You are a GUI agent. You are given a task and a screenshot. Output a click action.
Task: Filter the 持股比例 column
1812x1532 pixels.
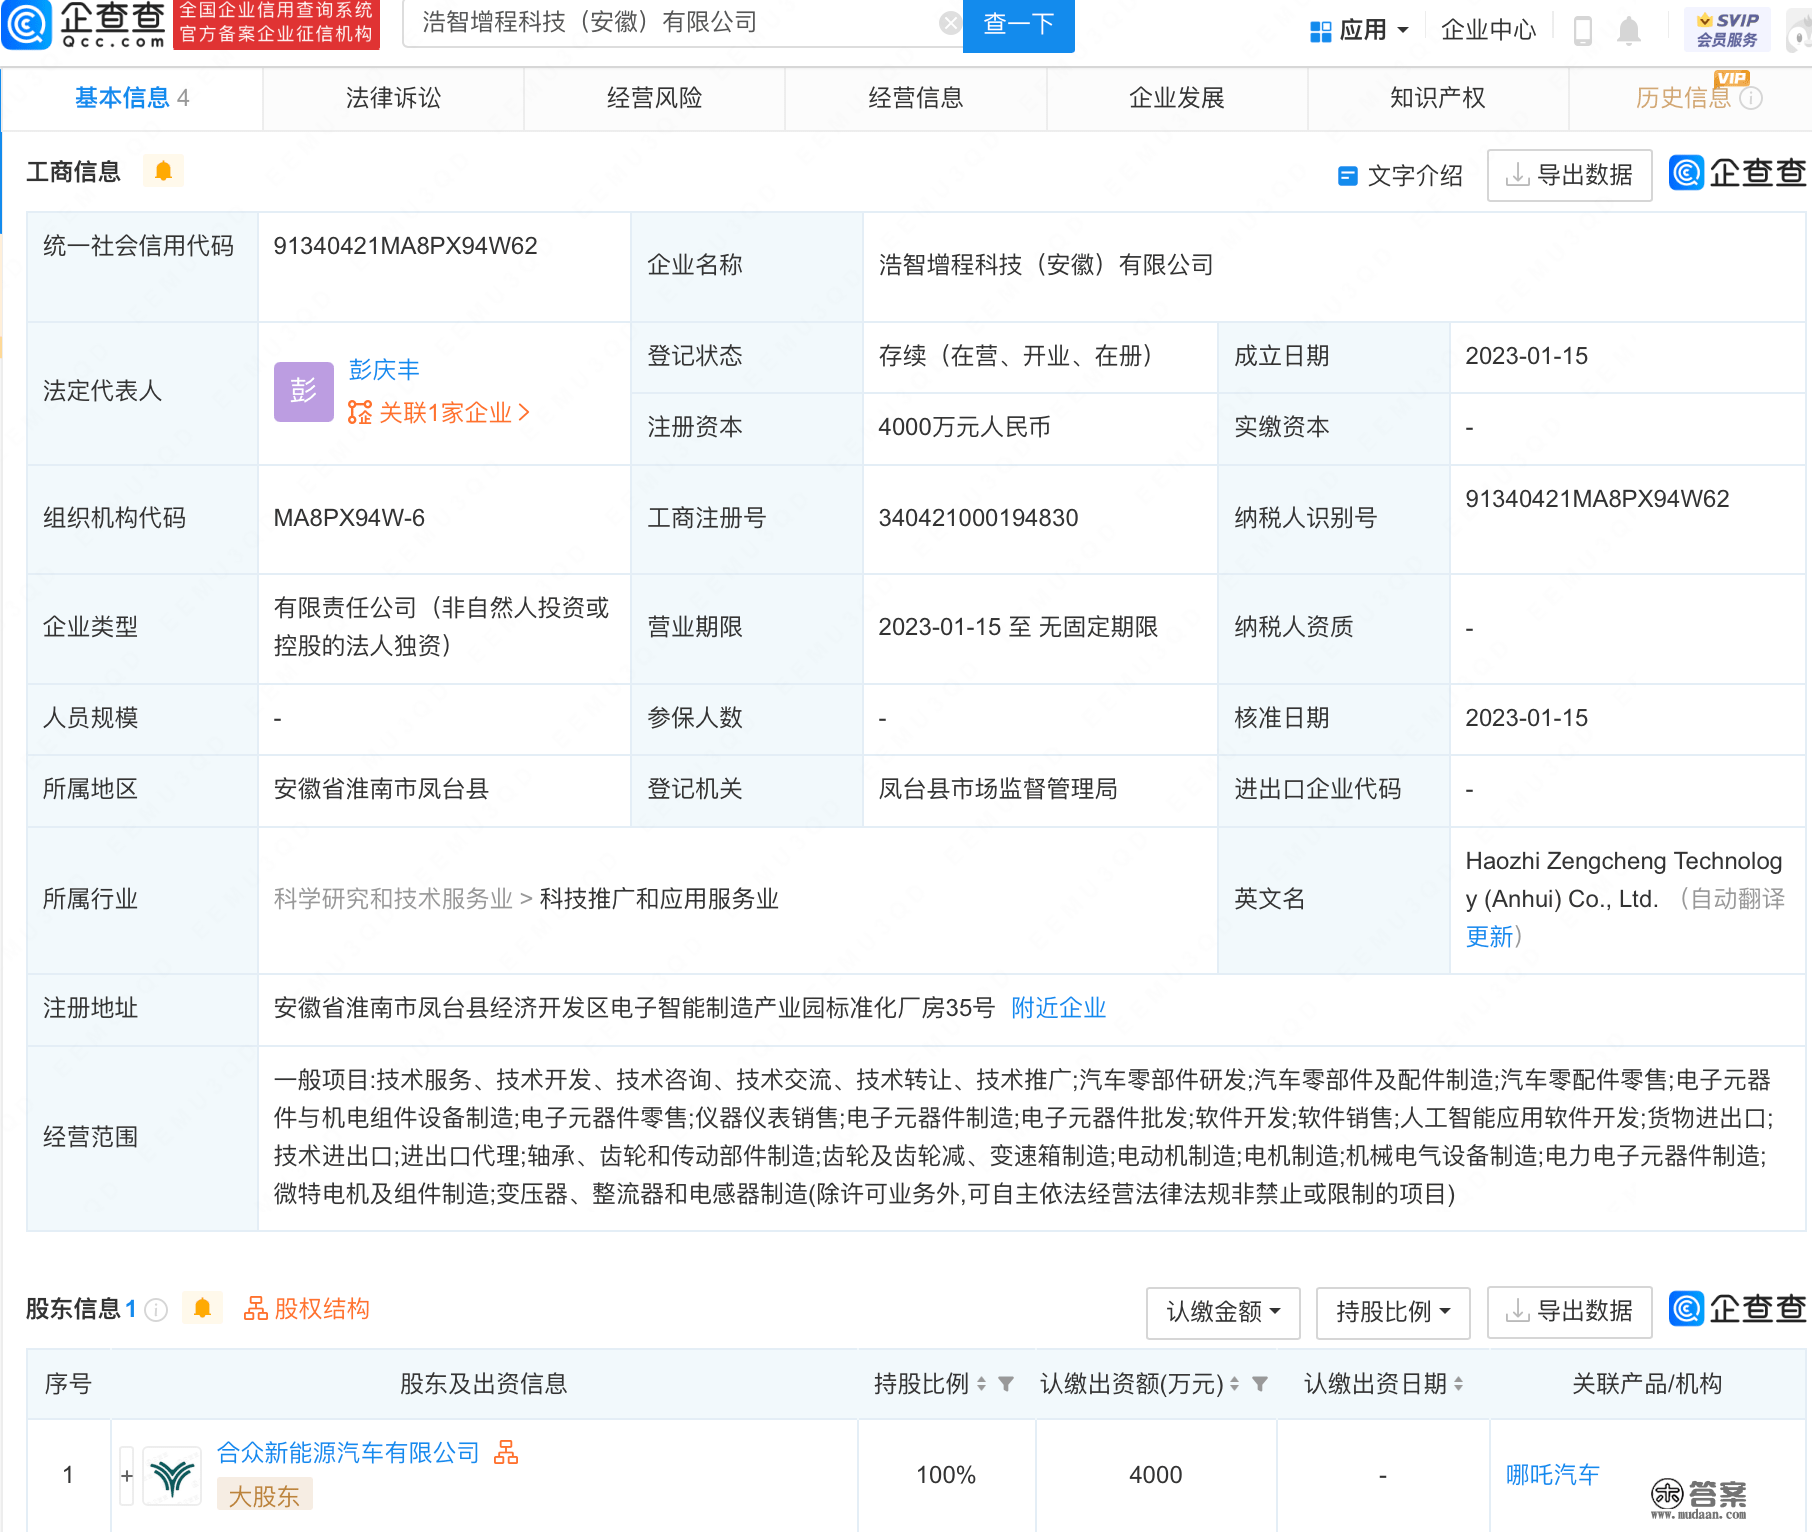[1006, 1384]
